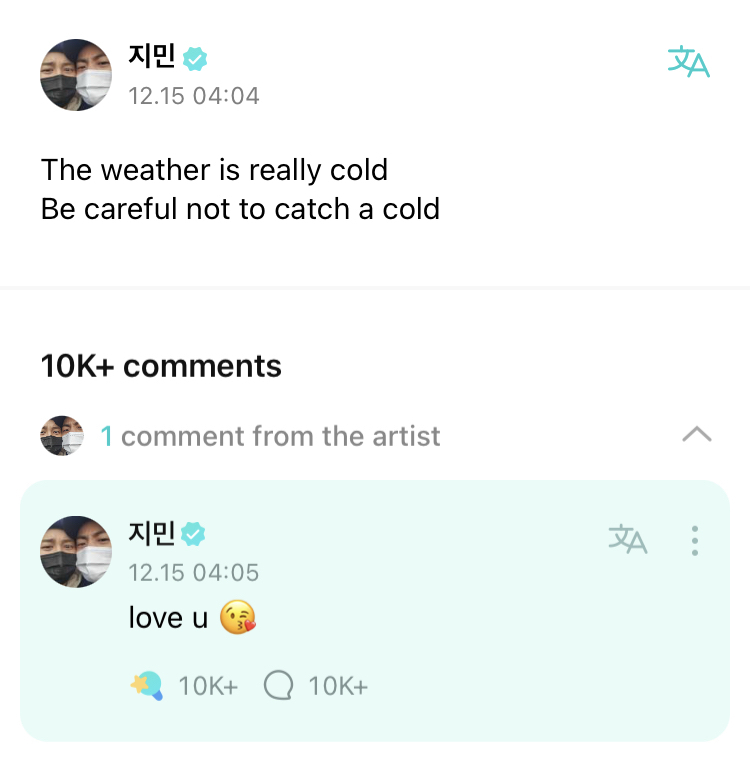Tap the post text about cold weather
Image resolution: width=750 pixels, height=757 pixels.
(x=240, y=189)
